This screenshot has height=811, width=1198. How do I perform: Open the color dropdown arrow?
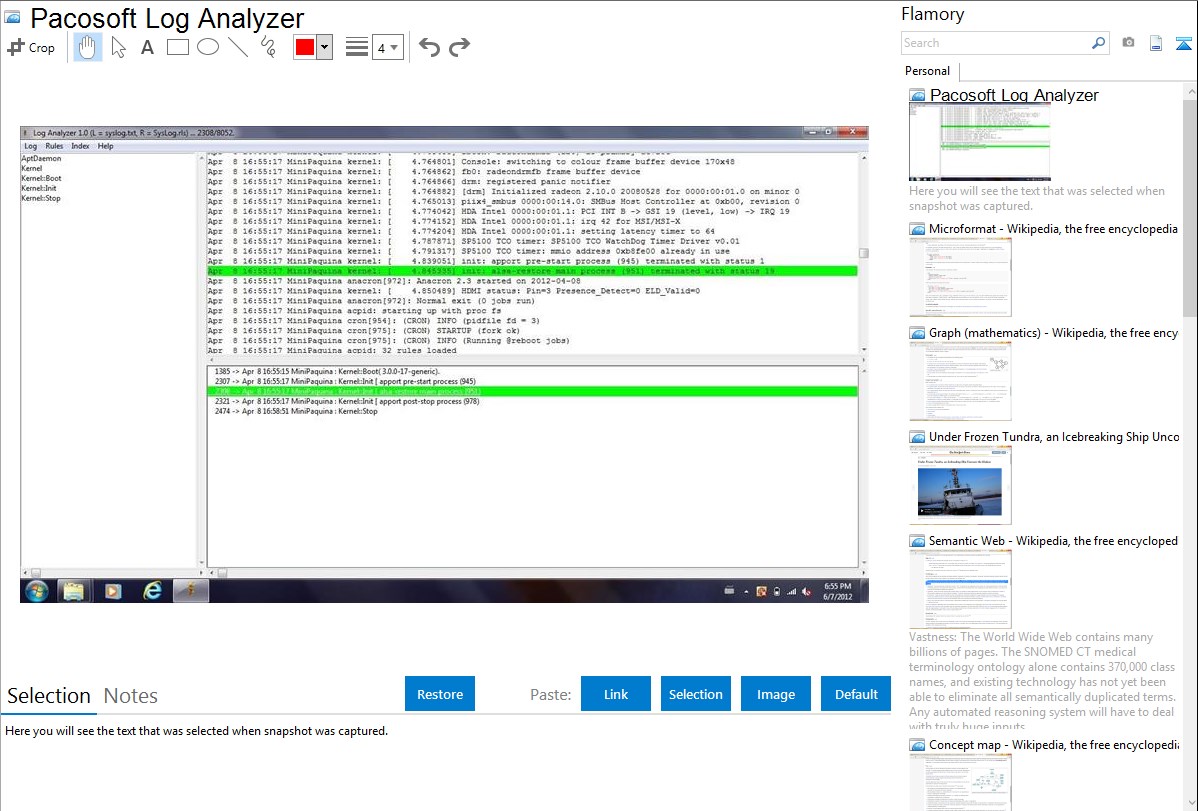tap(324, 47)
